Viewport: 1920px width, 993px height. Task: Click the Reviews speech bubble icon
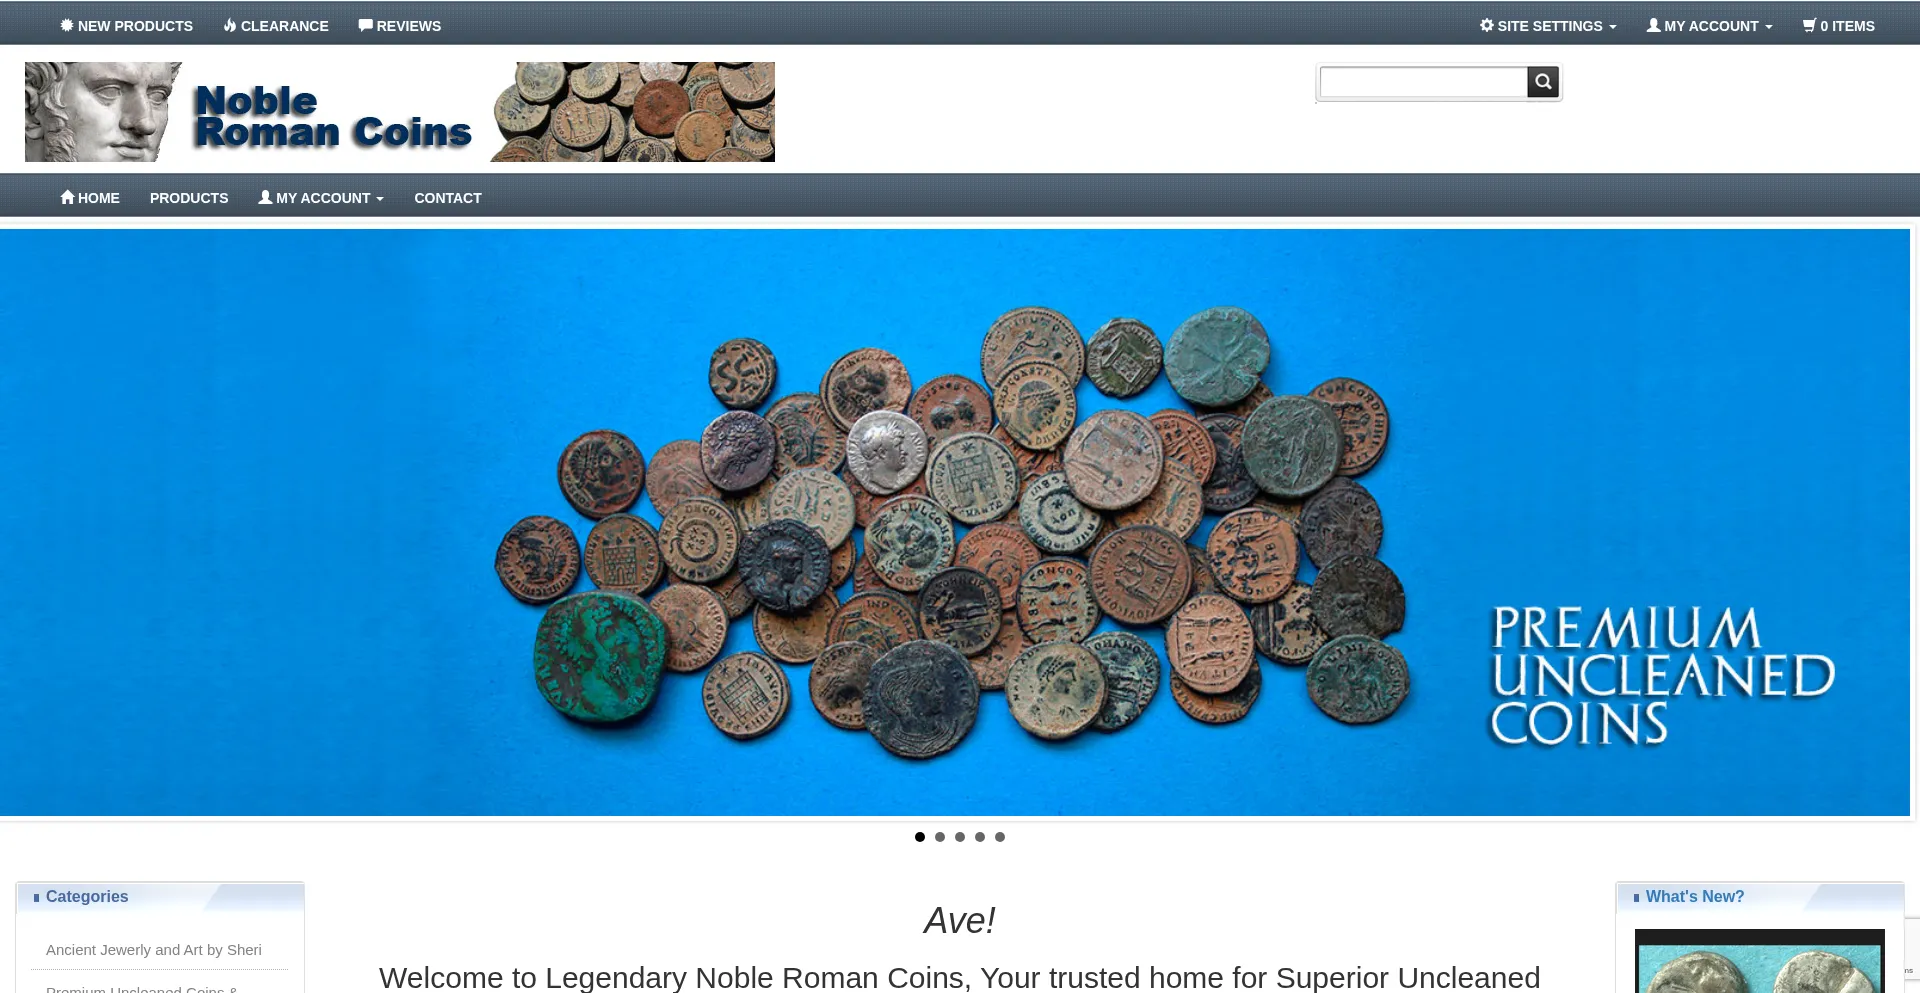tap(365, 26)
